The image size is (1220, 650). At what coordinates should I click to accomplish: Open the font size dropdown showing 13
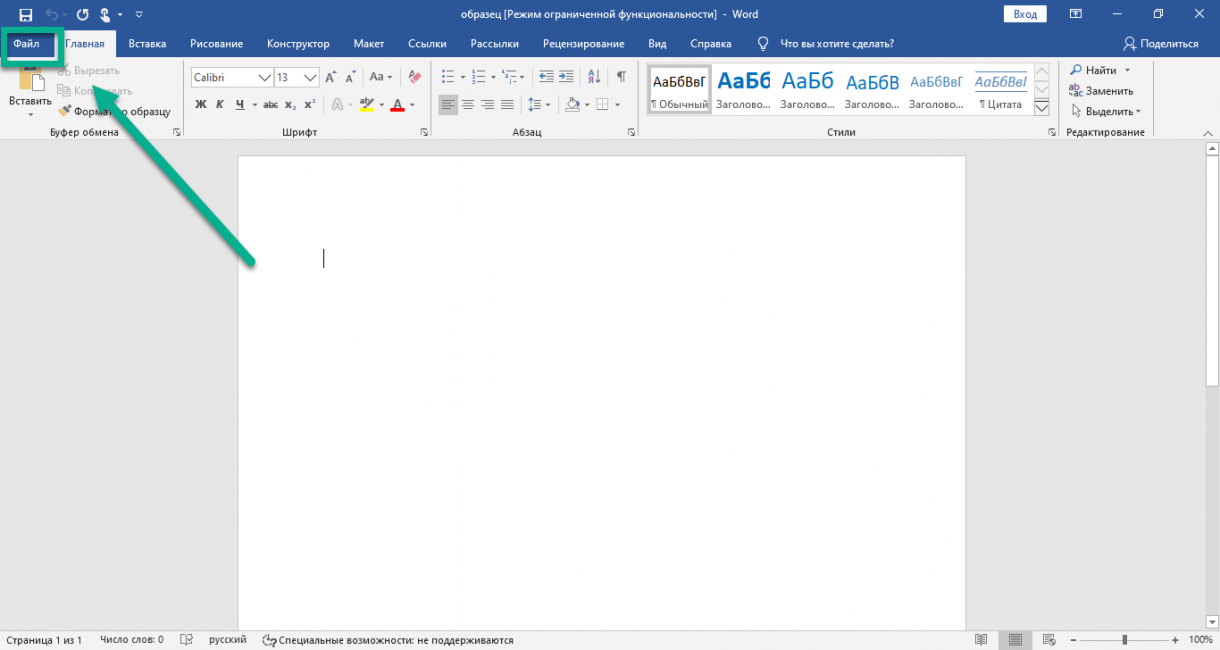tap(310, 78)
